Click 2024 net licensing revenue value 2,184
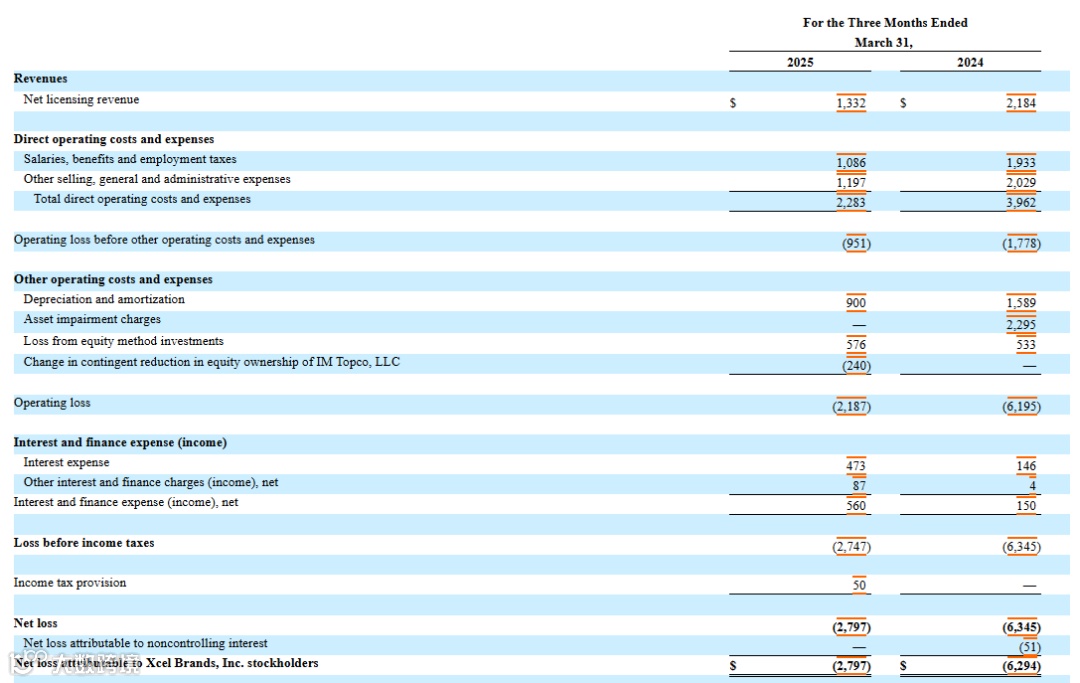Viewport: 1080px width, 683px height. tap(1021, 103)
